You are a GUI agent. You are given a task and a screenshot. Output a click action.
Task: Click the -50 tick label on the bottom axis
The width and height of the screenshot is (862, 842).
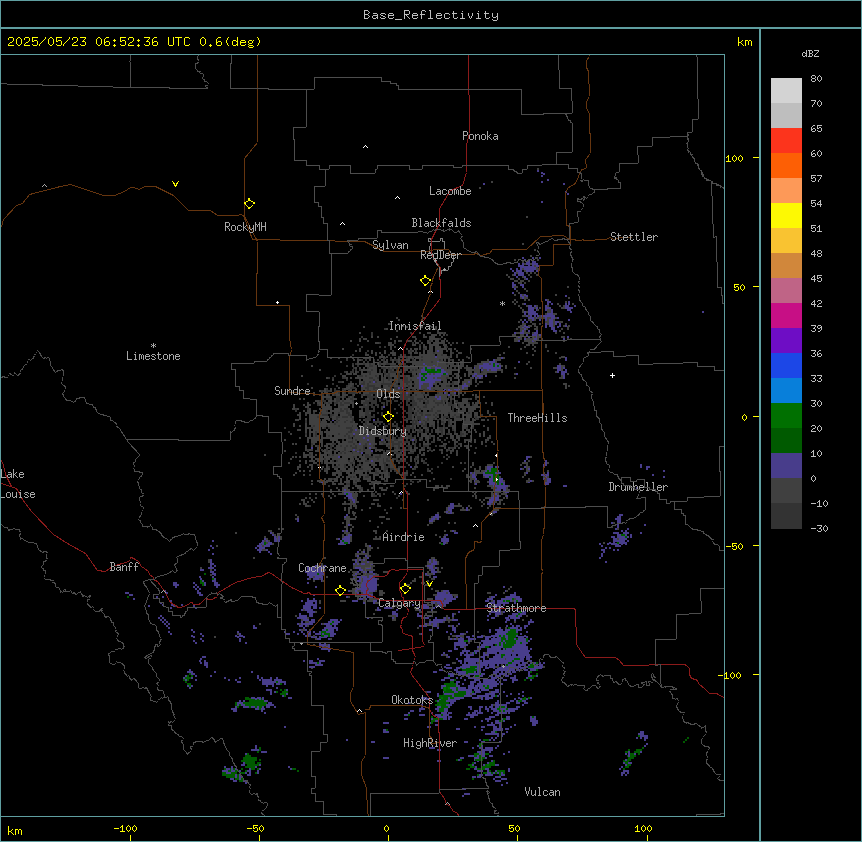coord(255,828)
